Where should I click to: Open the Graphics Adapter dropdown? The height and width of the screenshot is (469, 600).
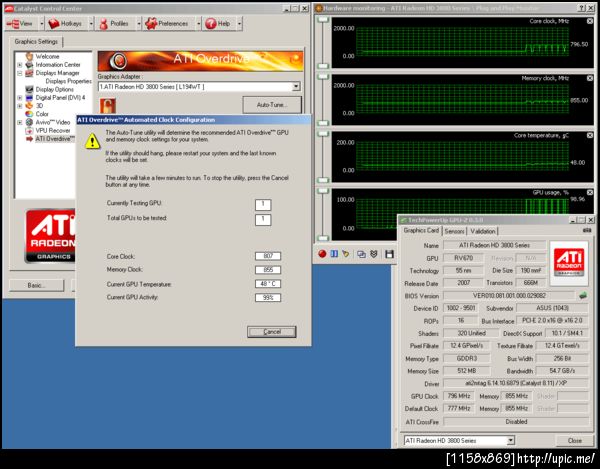click(x=295, y=87)
